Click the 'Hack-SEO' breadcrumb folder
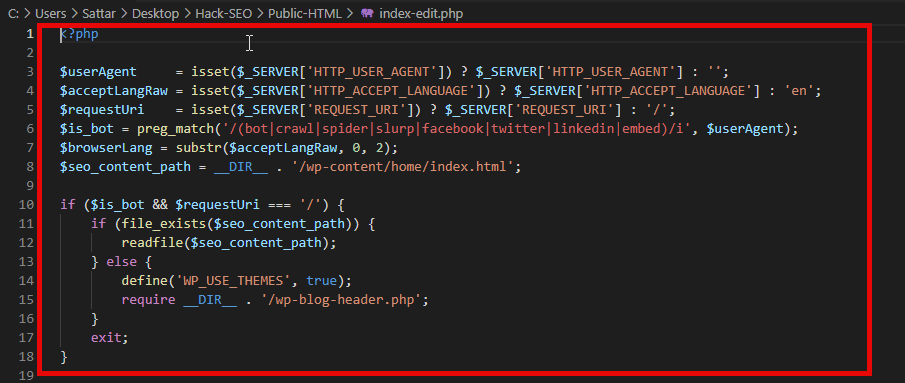Screen dimensions: 905x383 pos(223,13)
